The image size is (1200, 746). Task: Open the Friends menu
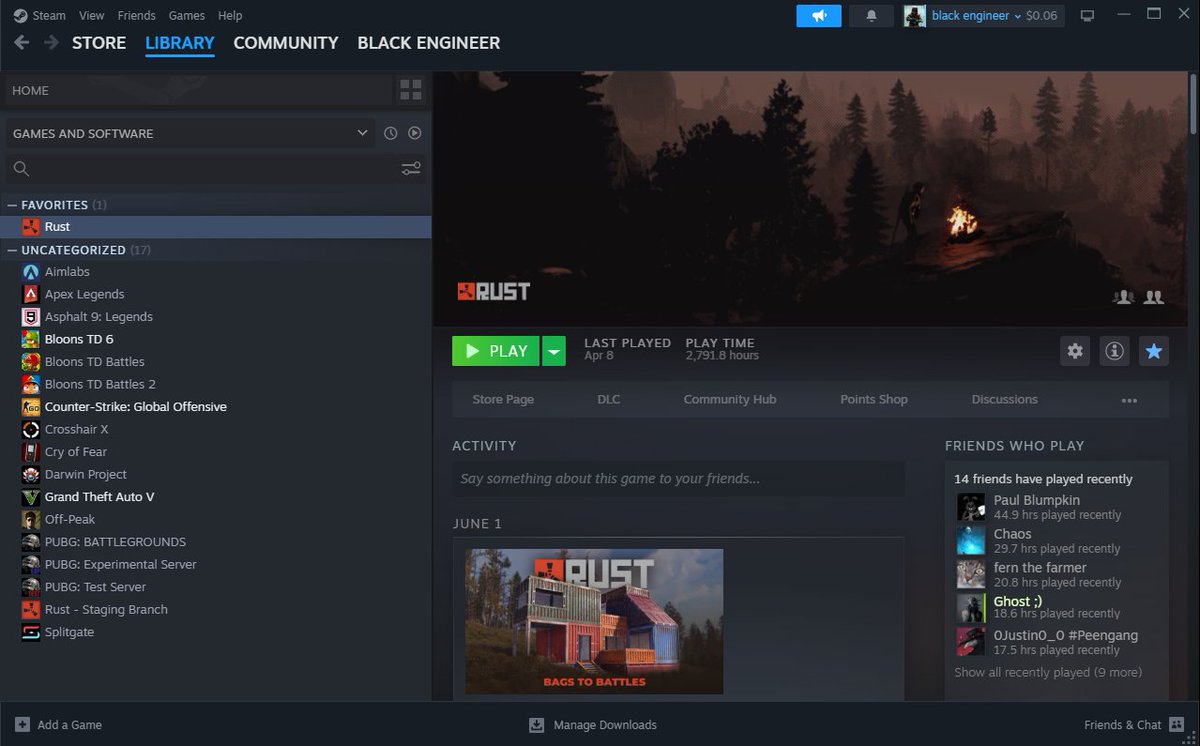136,15
